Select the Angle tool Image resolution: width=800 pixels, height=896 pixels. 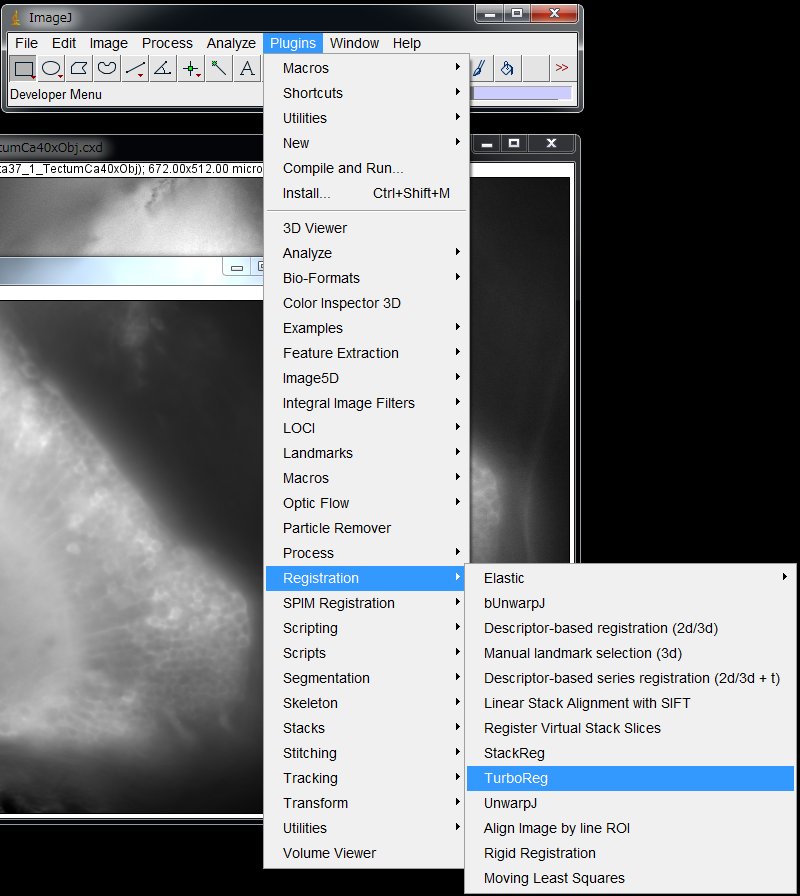(x=163, y=69)
